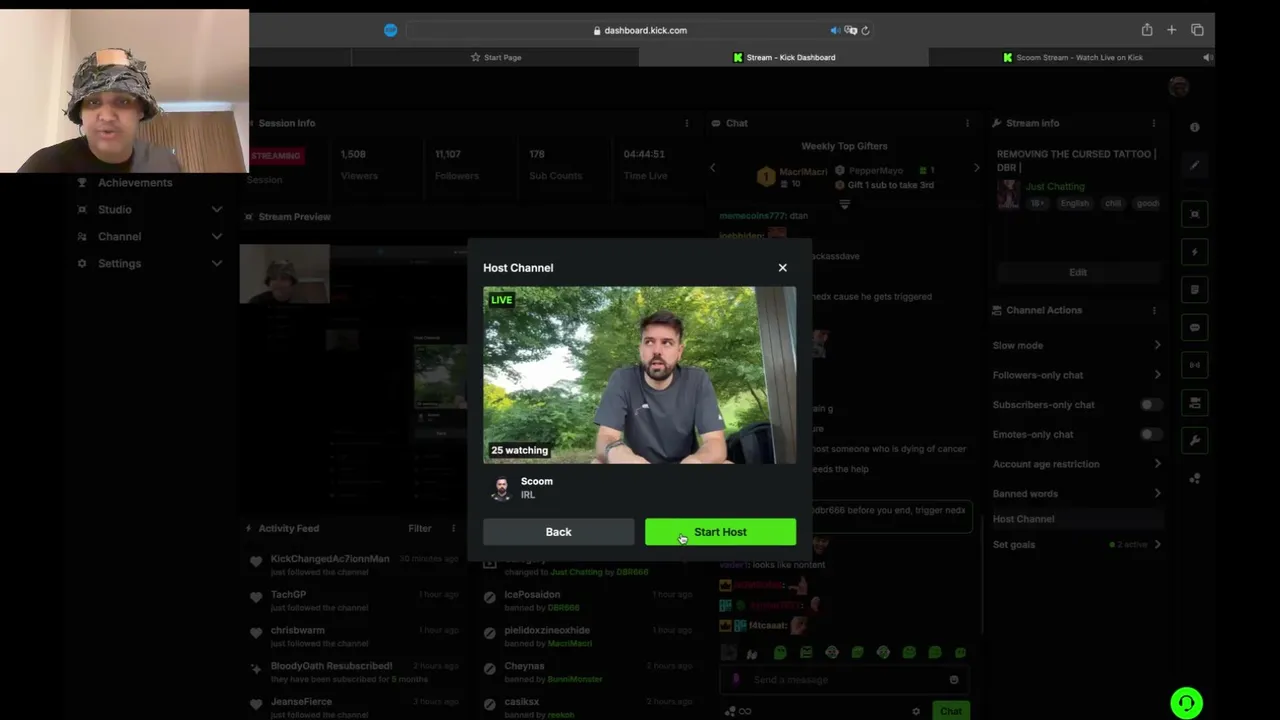Expand the Channel section in sidebar

click(216, 236)
